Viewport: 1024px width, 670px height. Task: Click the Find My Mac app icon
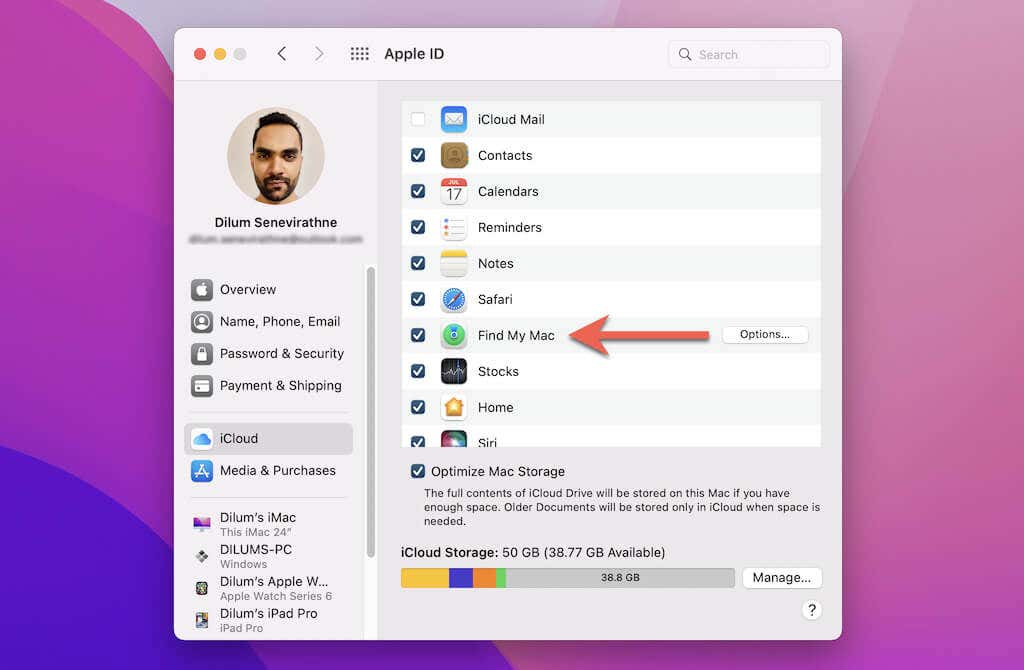pos(453,335)
